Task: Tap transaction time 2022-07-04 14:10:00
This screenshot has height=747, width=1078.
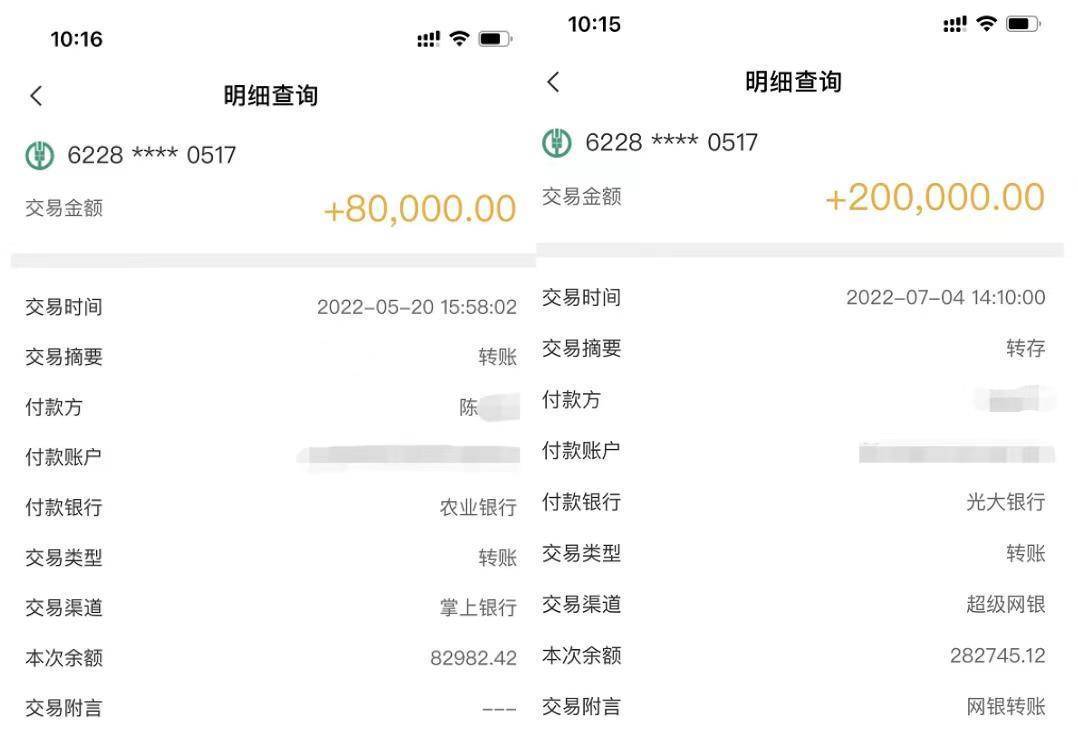Action: (945, 298)
